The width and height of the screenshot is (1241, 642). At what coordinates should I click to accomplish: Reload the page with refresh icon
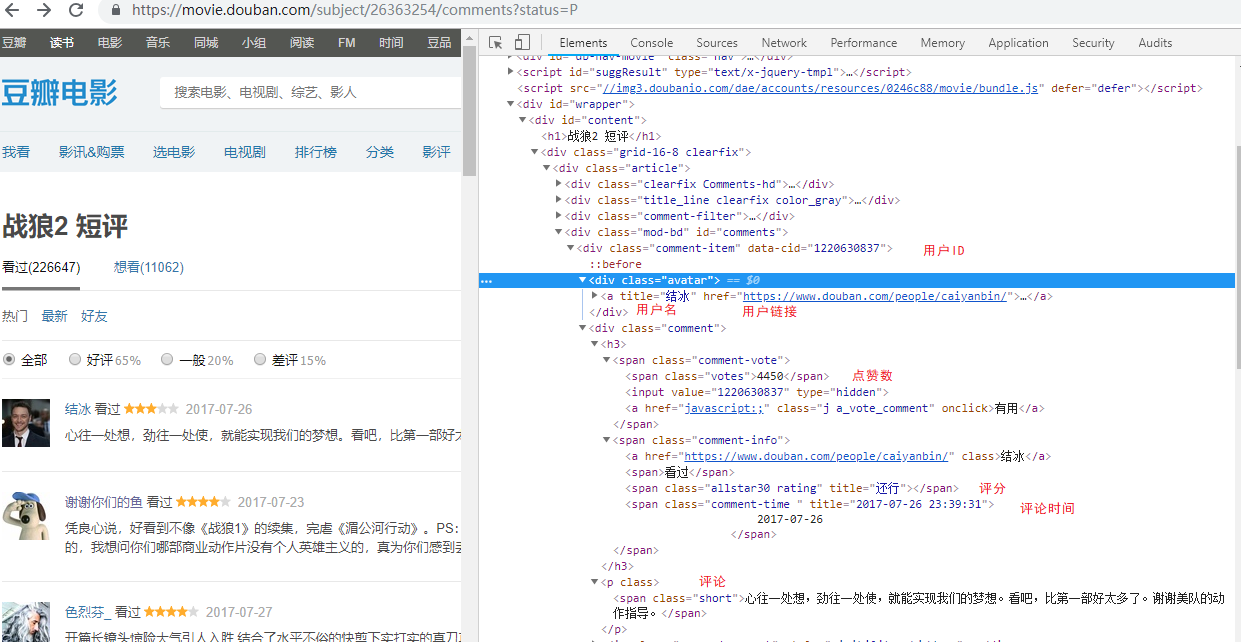[x=76, y=10]
